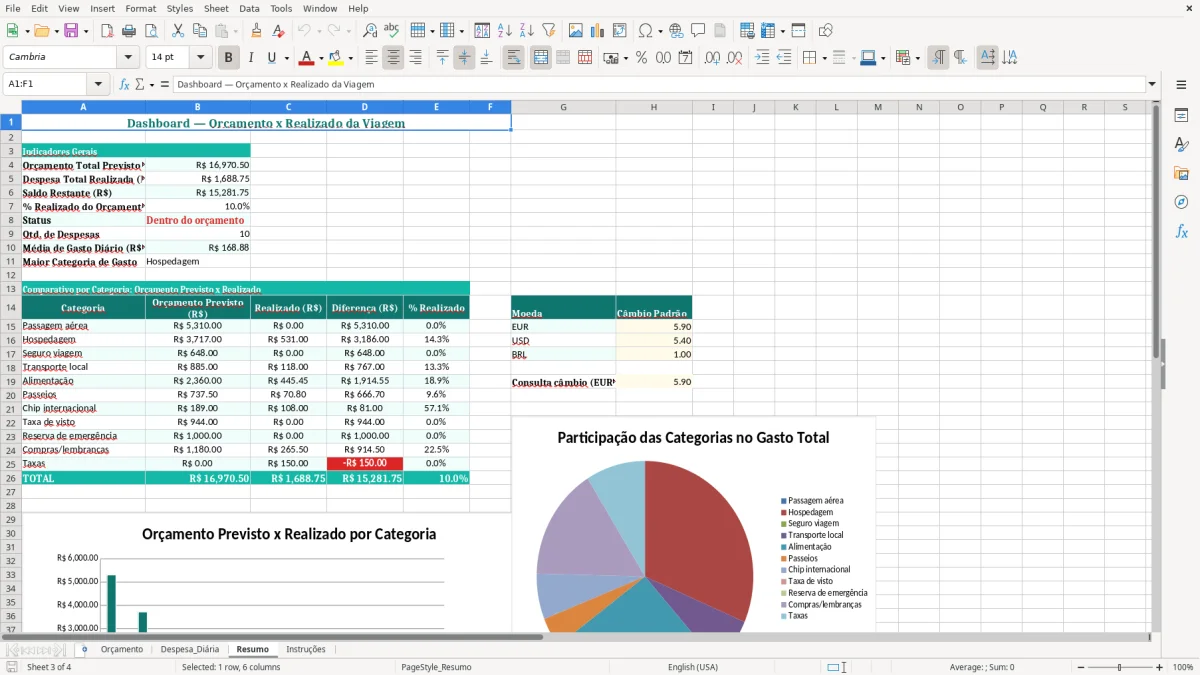Insert a comment
The image size is (1200, 675).
tap(697, 31)
